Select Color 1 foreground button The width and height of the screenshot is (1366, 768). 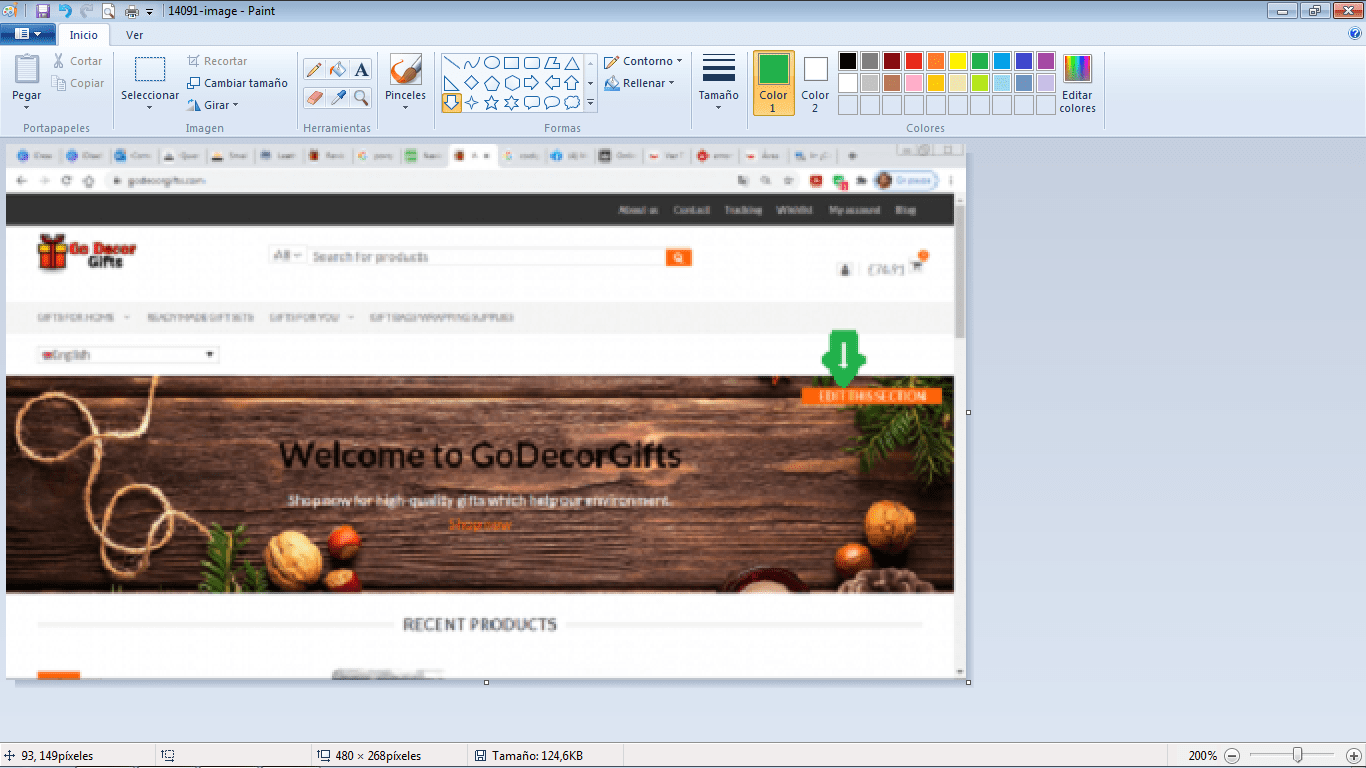click(x=773, y=83)
